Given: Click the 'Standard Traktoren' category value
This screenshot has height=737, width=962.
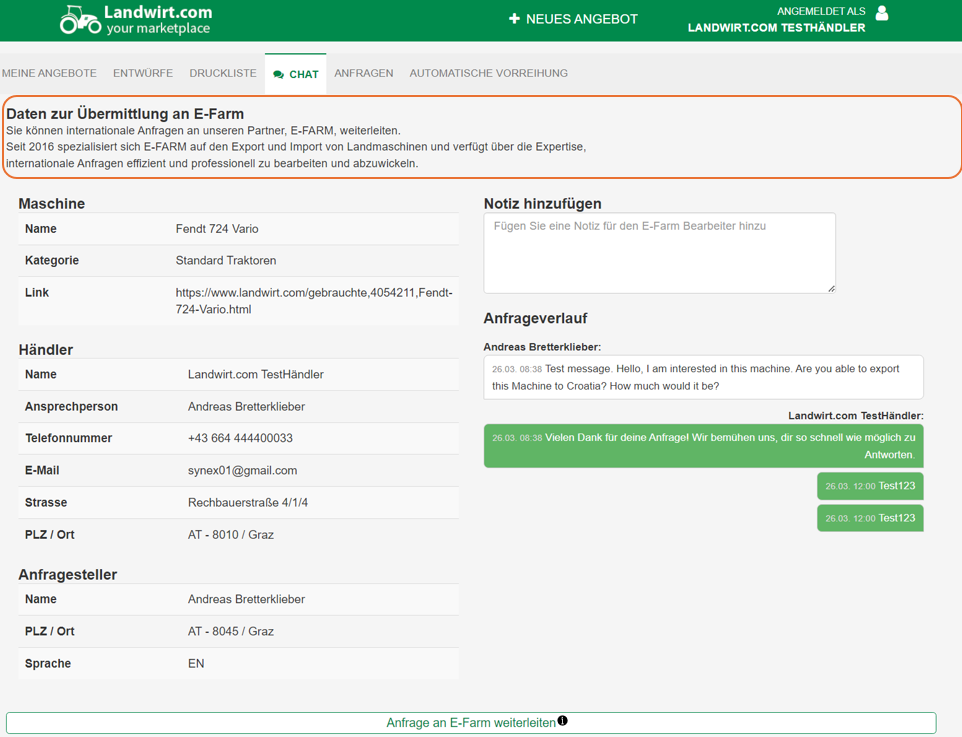Looking at the screenshot, I should click(x=226, y=260).
